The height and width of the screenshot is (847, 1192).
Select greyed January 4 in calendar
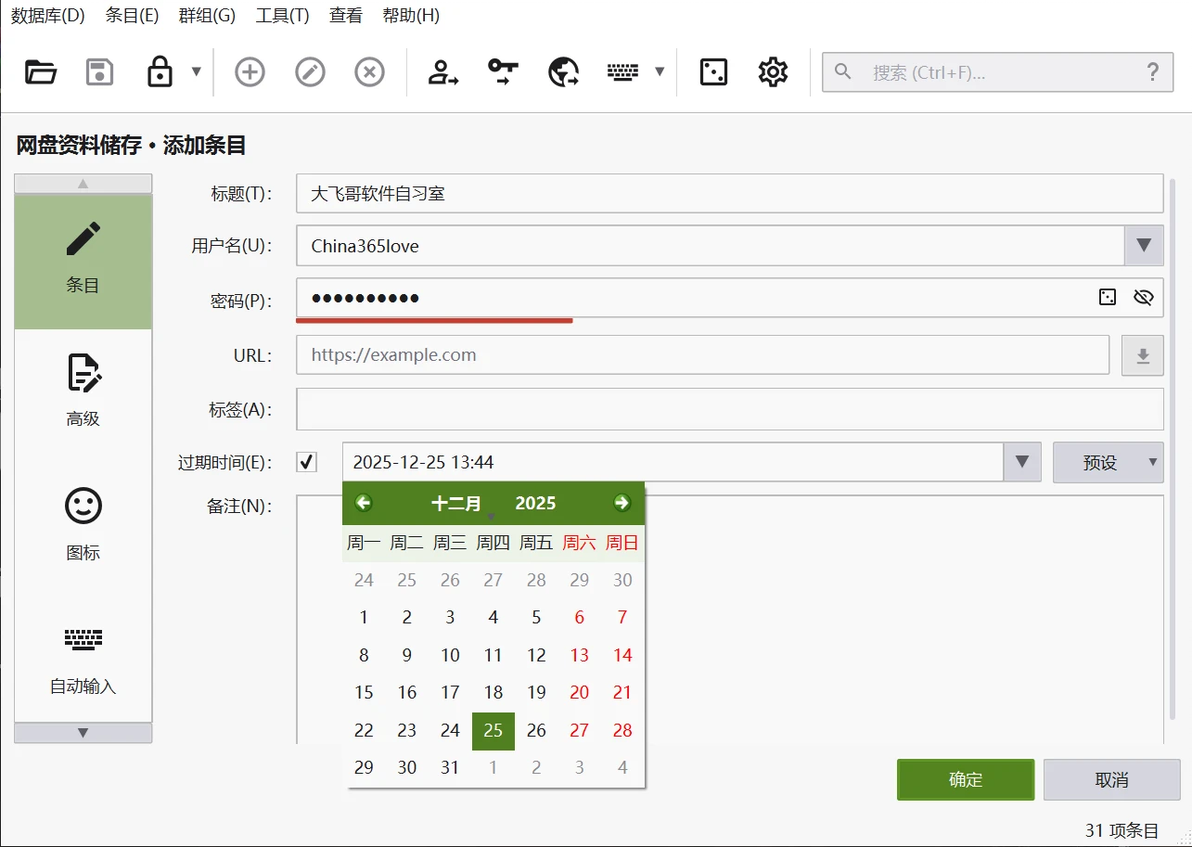623,768
